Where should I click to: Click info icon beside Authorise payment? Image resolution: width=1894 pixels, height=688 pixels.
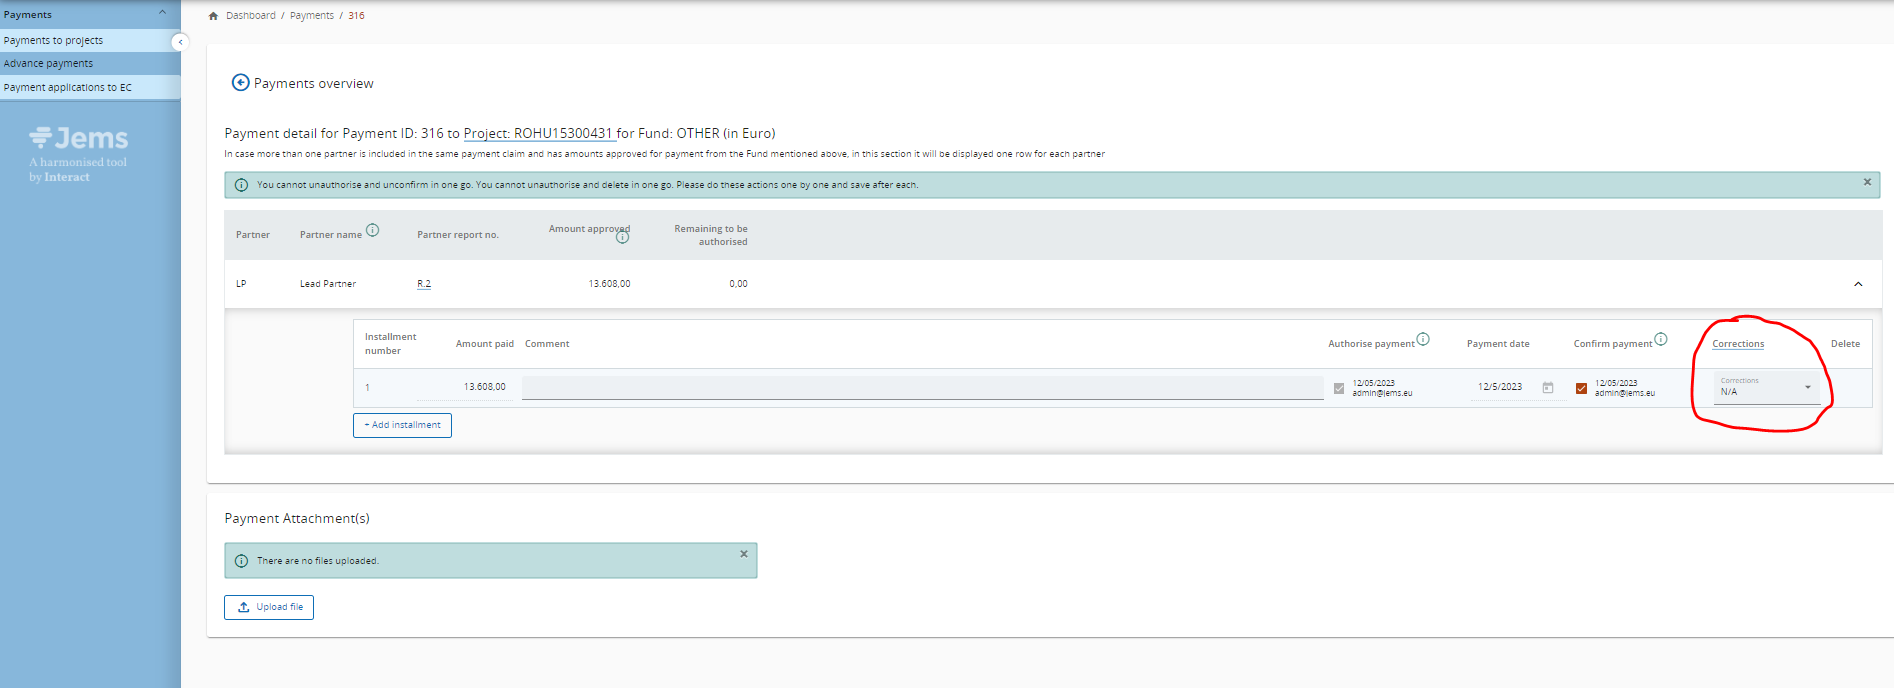1423,339
